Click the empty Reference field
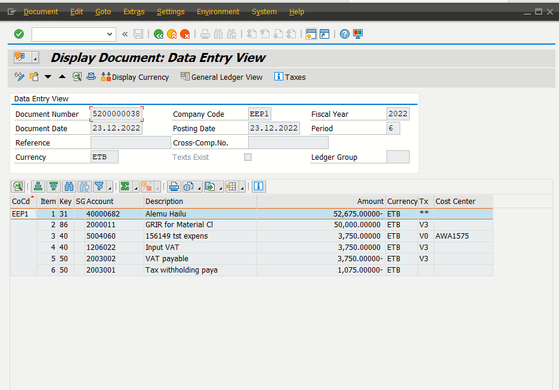The height and width of the screenshot is (390, 559). (x=130, y=143)
